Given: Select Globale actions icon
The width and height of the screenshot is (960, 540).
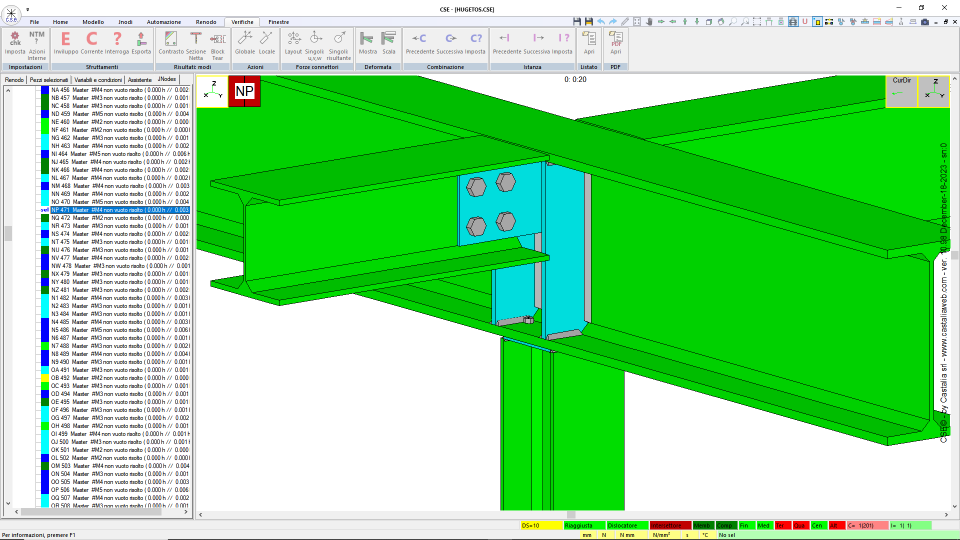Looking at the screenshot, I should point(245,43).
